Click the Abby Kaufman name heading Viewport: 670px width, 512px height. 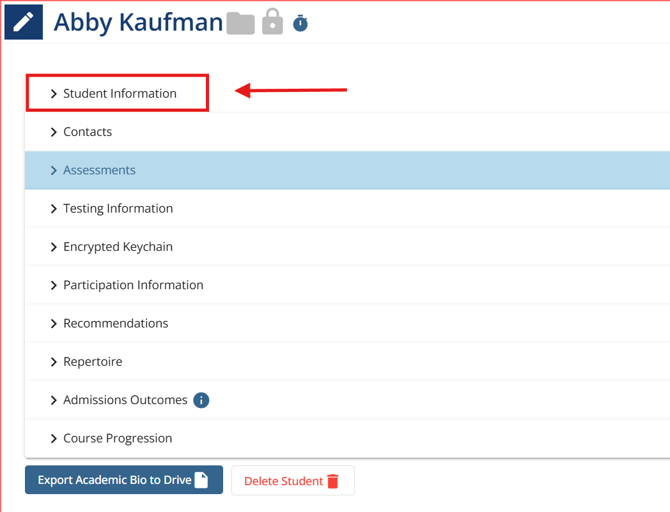pos(138,22)
